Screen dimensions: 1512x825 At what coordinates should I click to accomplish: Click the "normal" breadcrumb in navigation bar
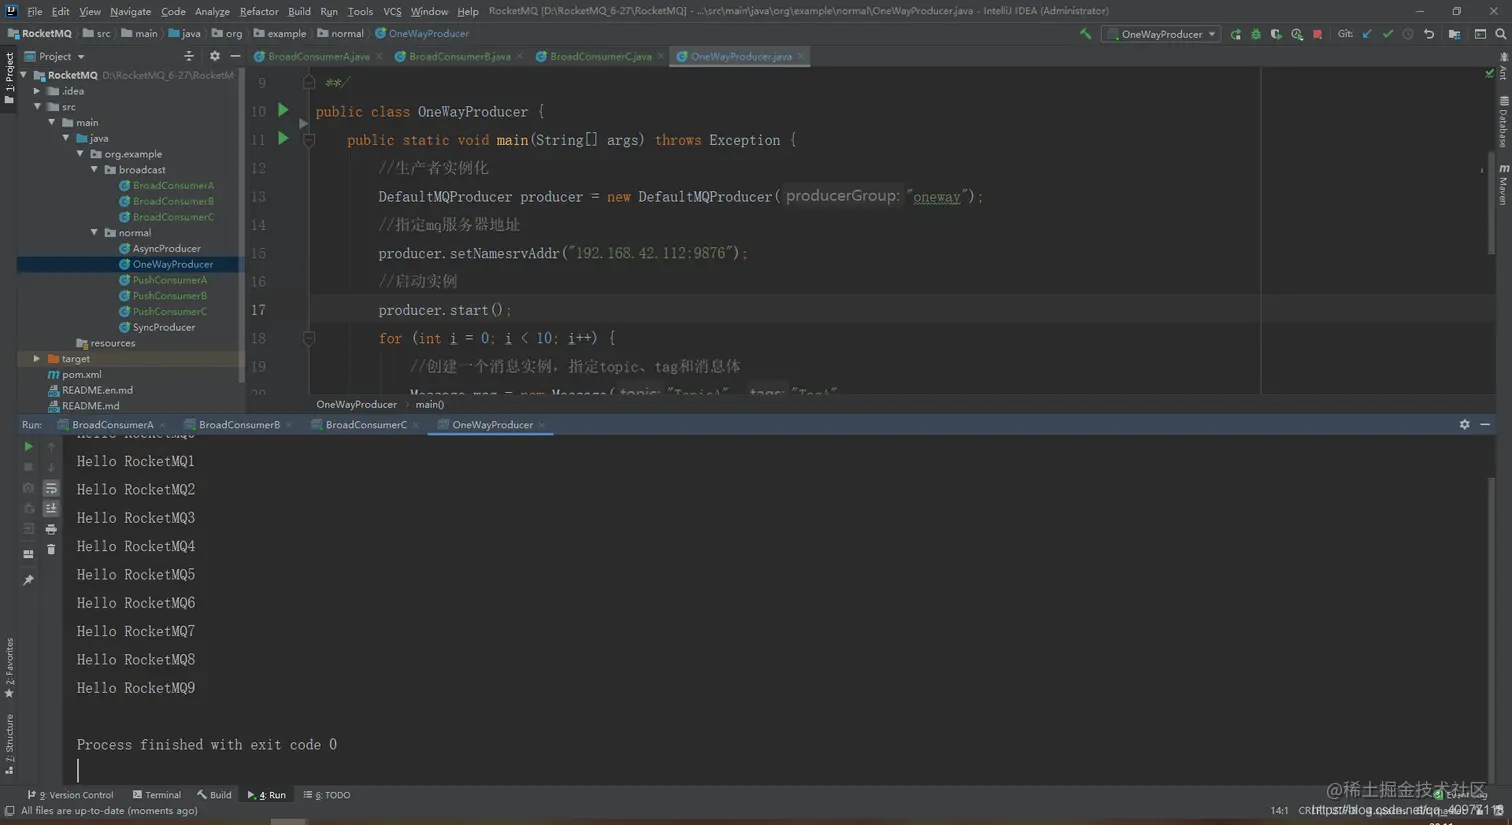coord(340,34)
